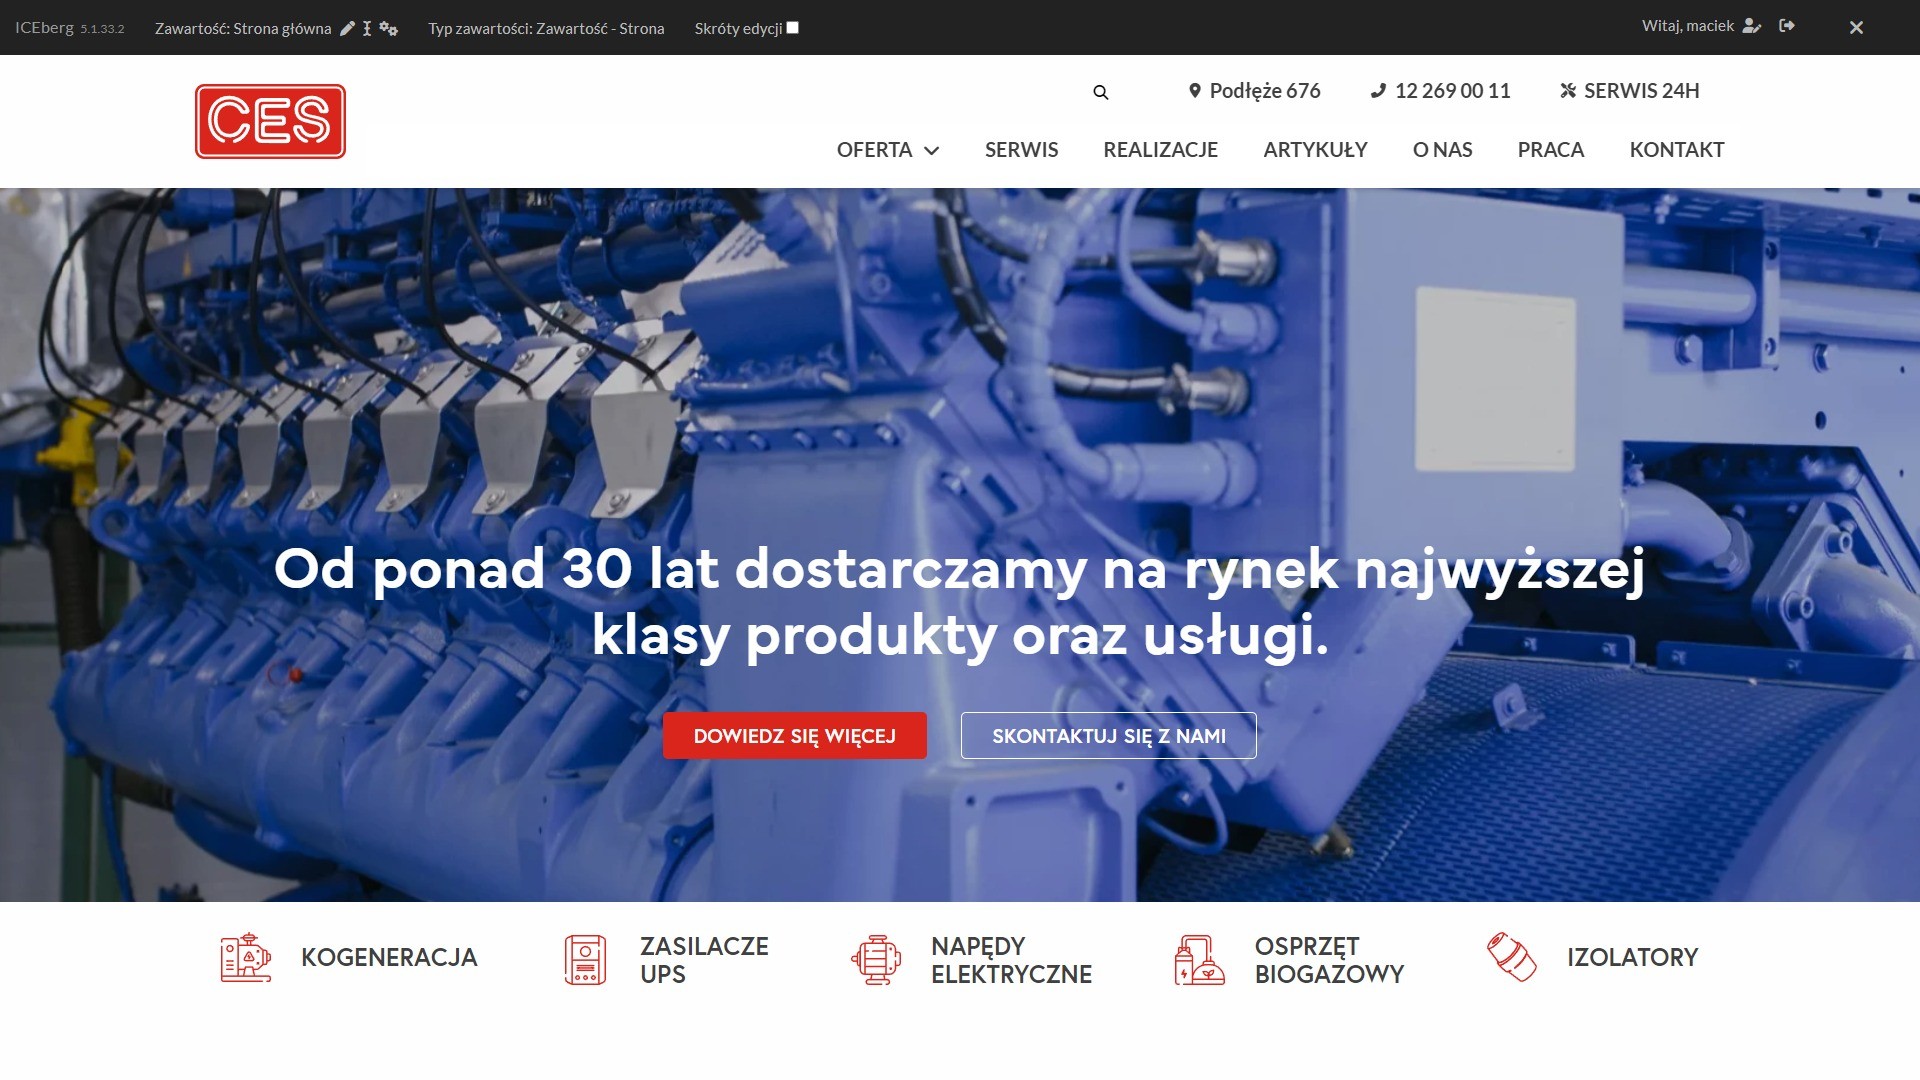
Task: Open the KOGENERACJA category link
Action: point(389,958)
